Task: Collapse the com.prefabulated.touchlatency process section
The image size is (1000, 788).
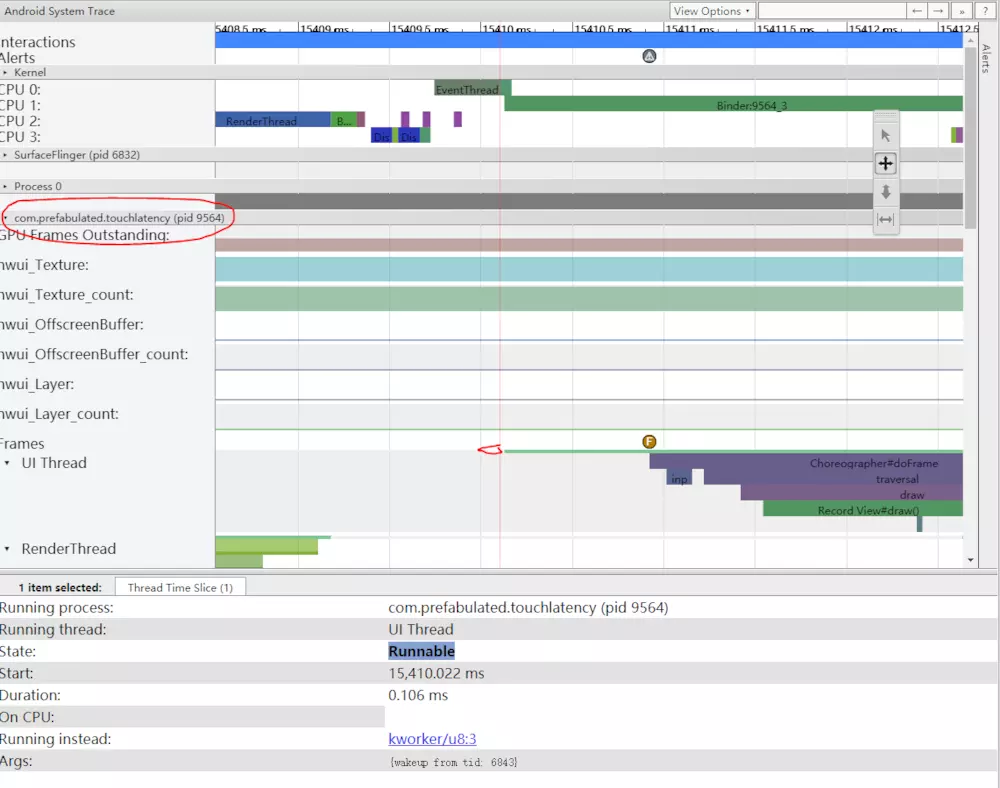Action: pyautogui.click(x=5, y=218)
